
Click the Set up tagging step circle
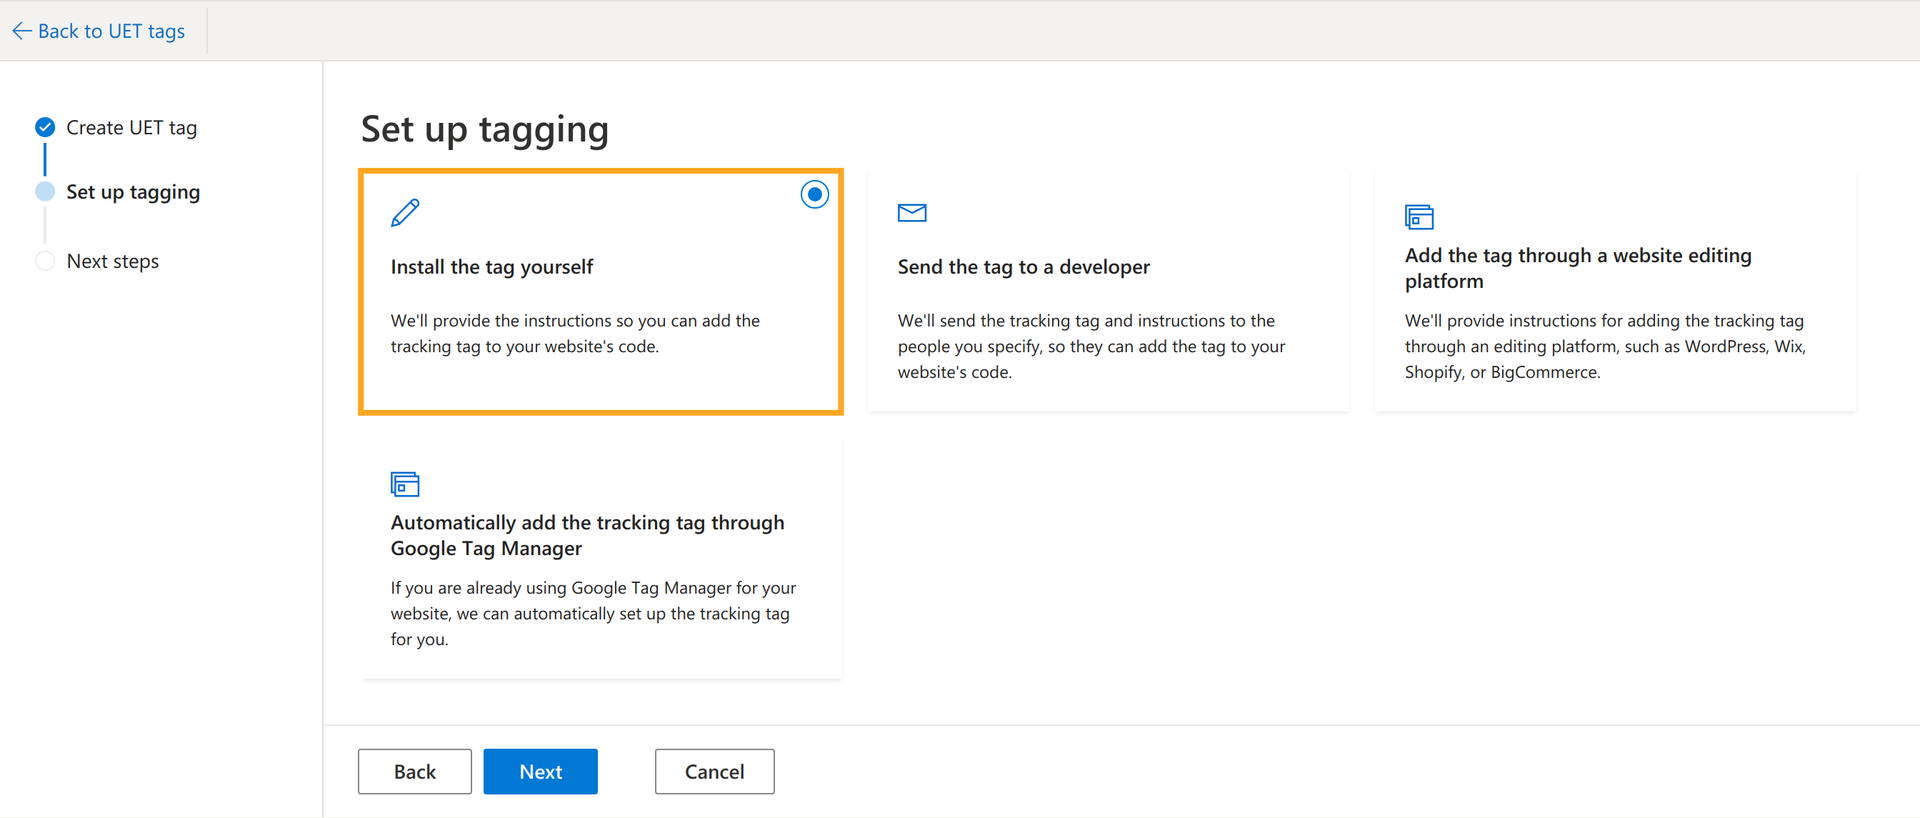pos(45,192)
